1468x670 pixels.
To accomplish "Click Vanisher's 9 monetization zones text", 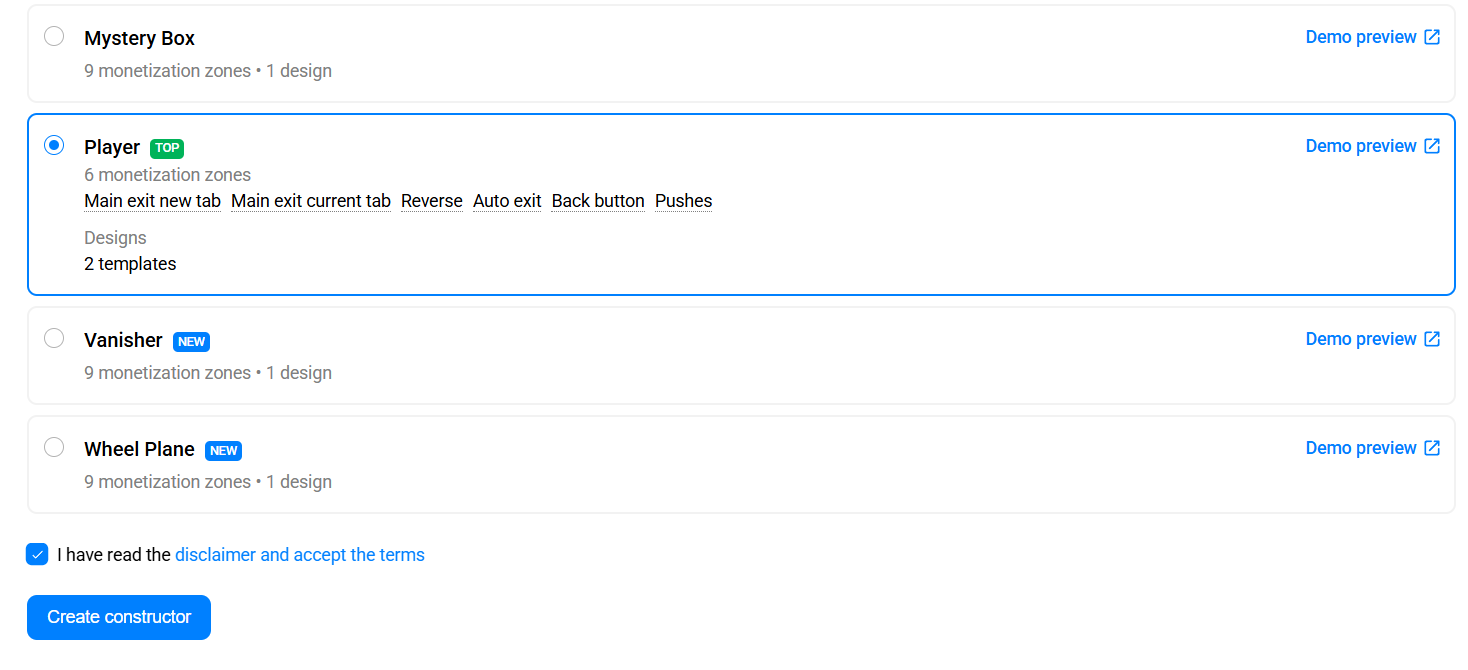I will tap(167, 373).
